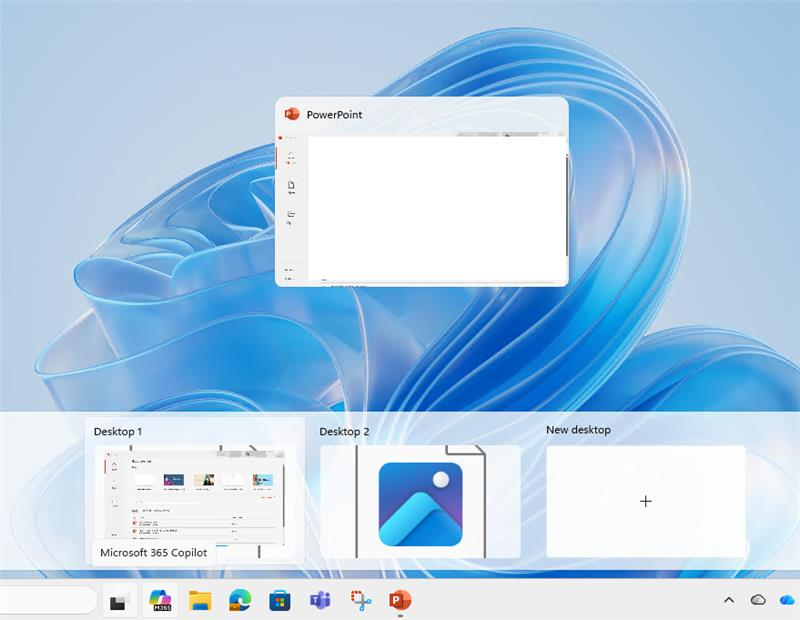Click the Home icon in PowerPoint preview sidebar
The image size is (800, 620).
point(291,158)
